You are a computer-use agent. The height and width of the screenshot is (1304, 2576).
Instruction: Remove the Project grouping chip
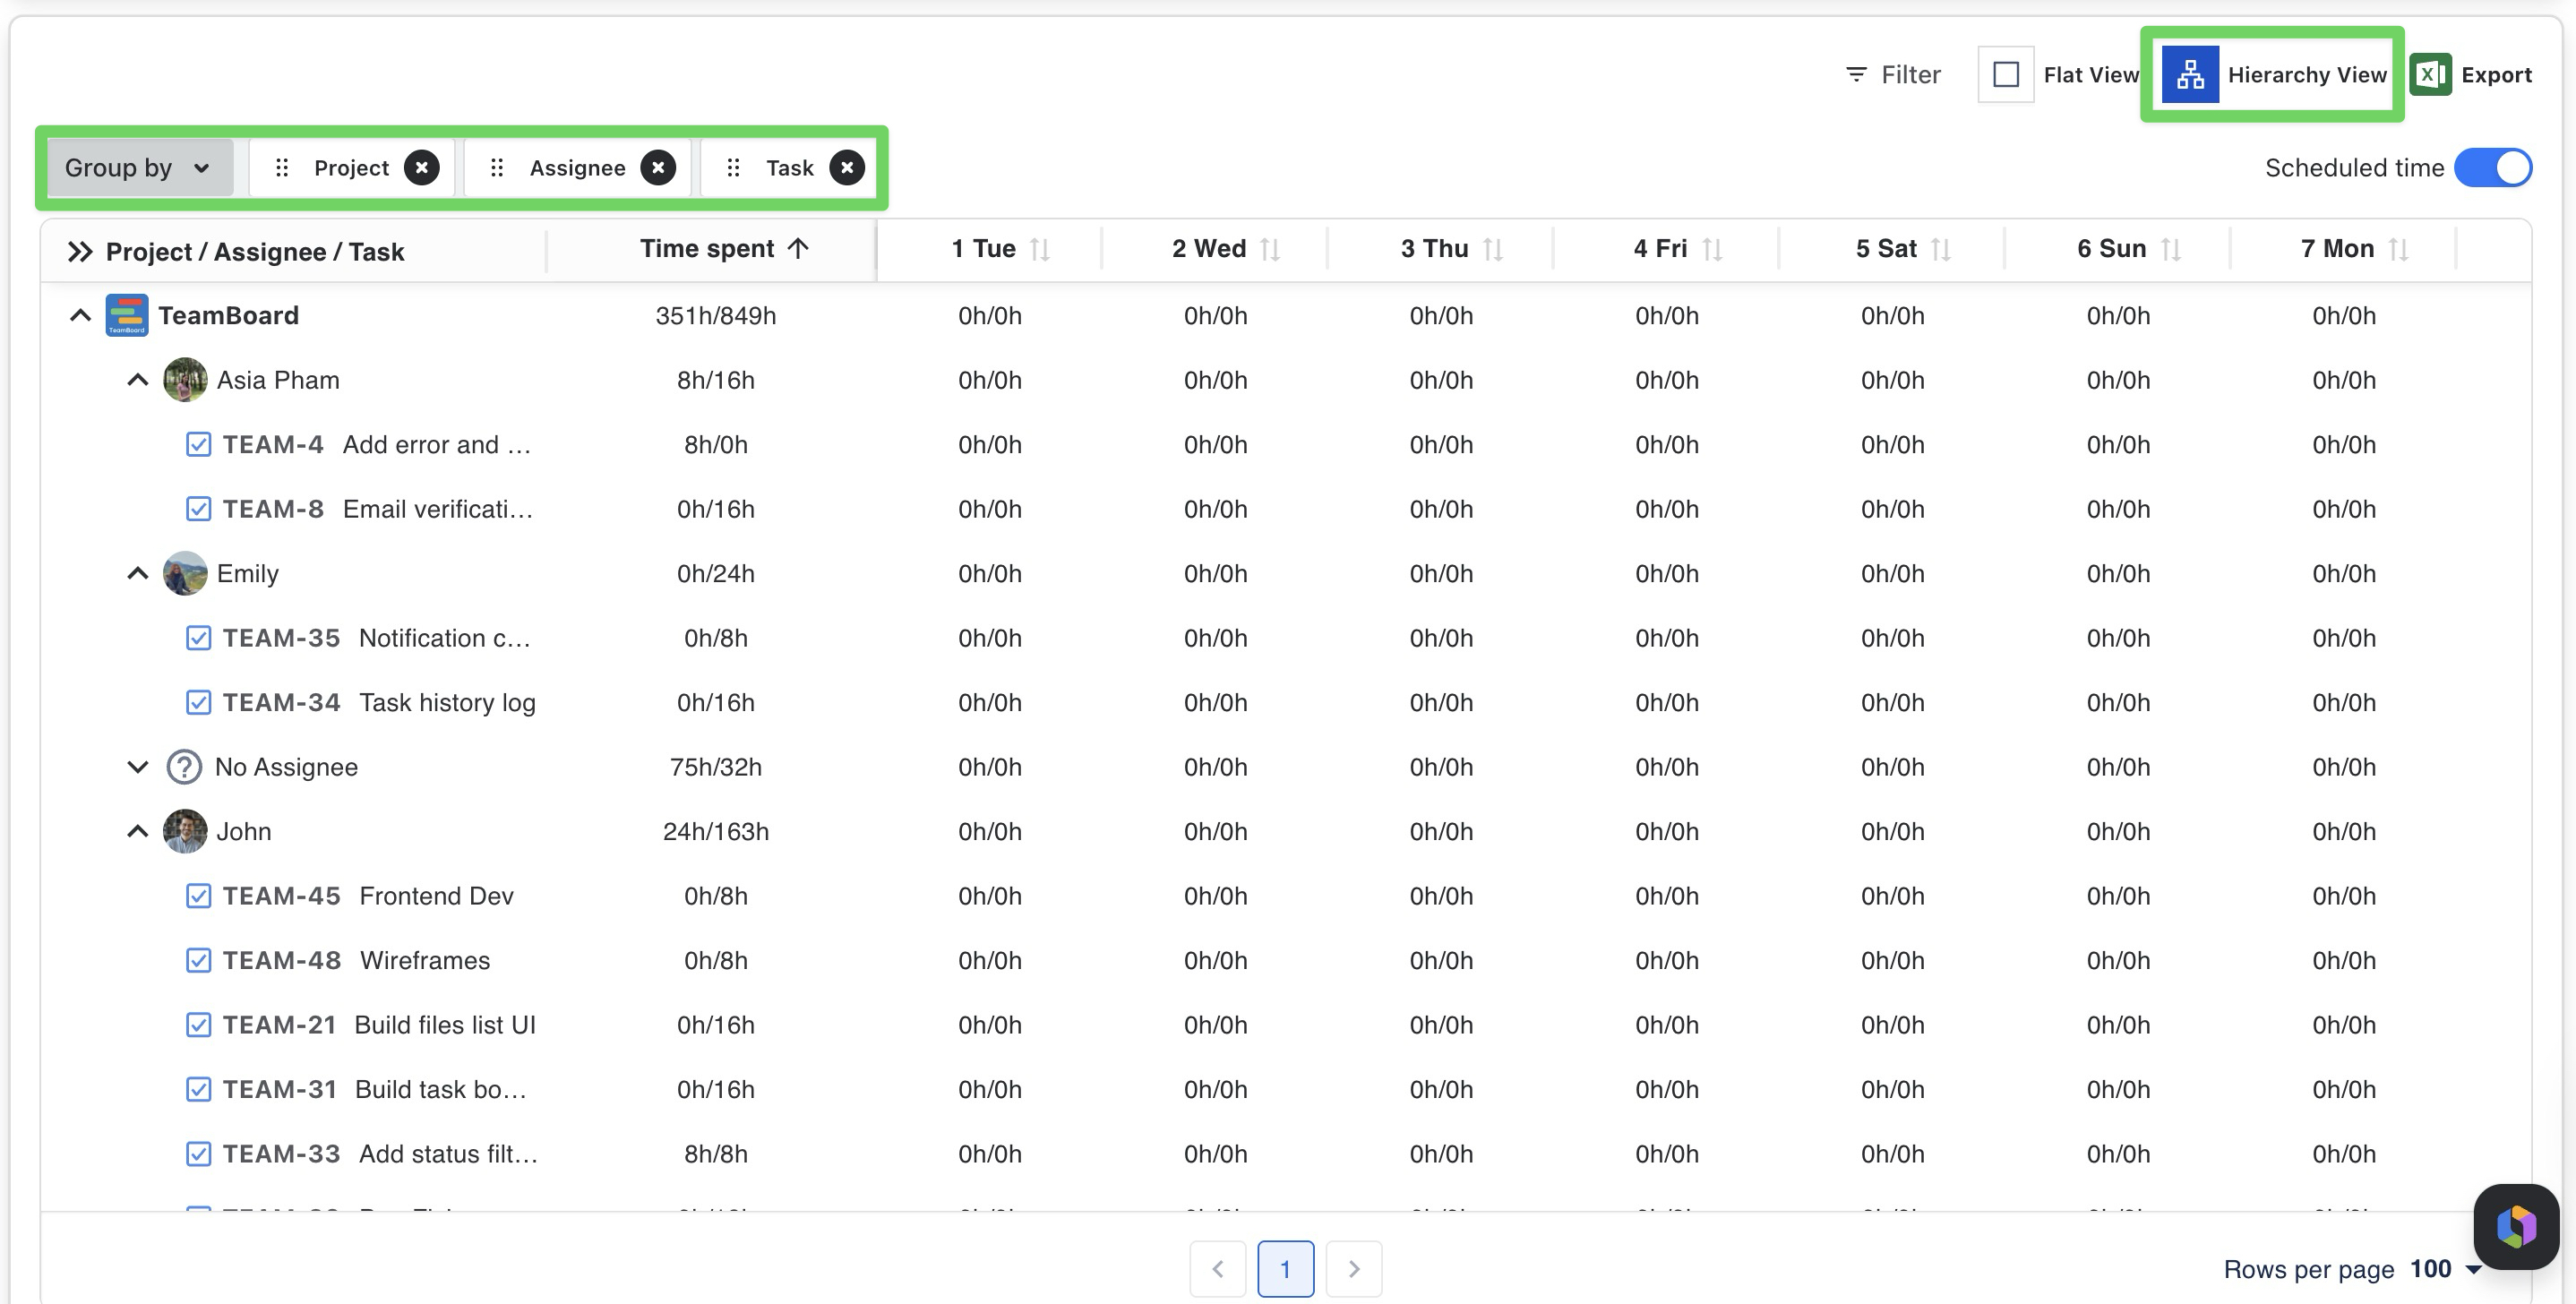click(422, 168)
